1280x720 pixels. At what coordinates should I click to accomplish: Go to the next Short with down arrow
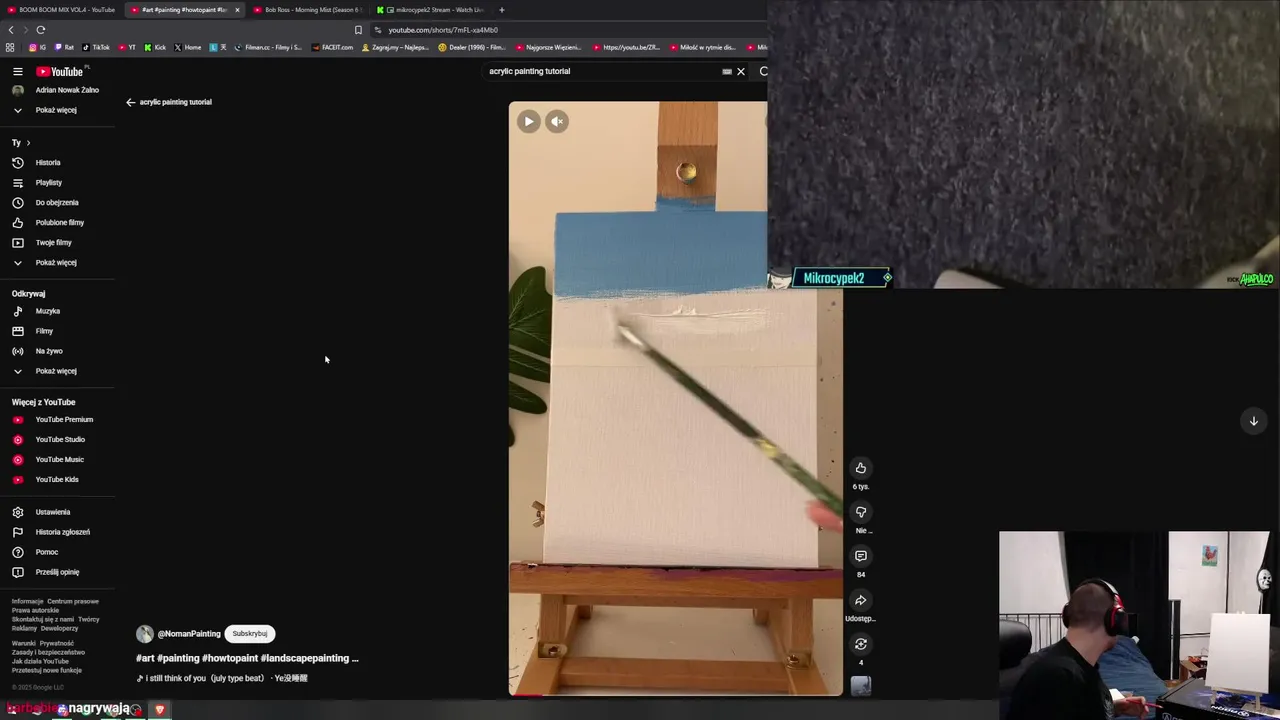(1253, 421)
